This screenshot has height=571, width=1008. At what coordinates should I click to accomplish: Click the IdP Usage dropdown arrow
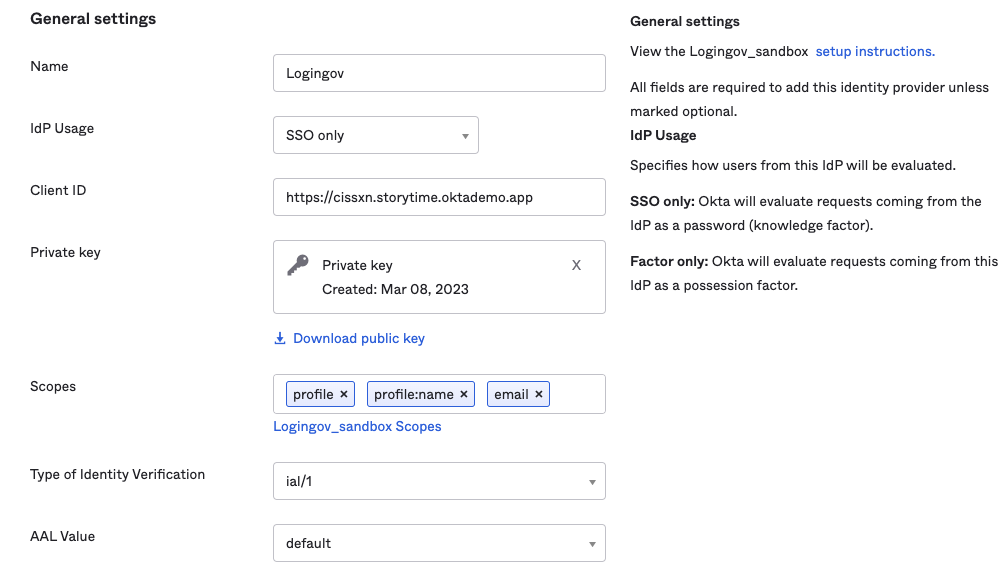465,136
